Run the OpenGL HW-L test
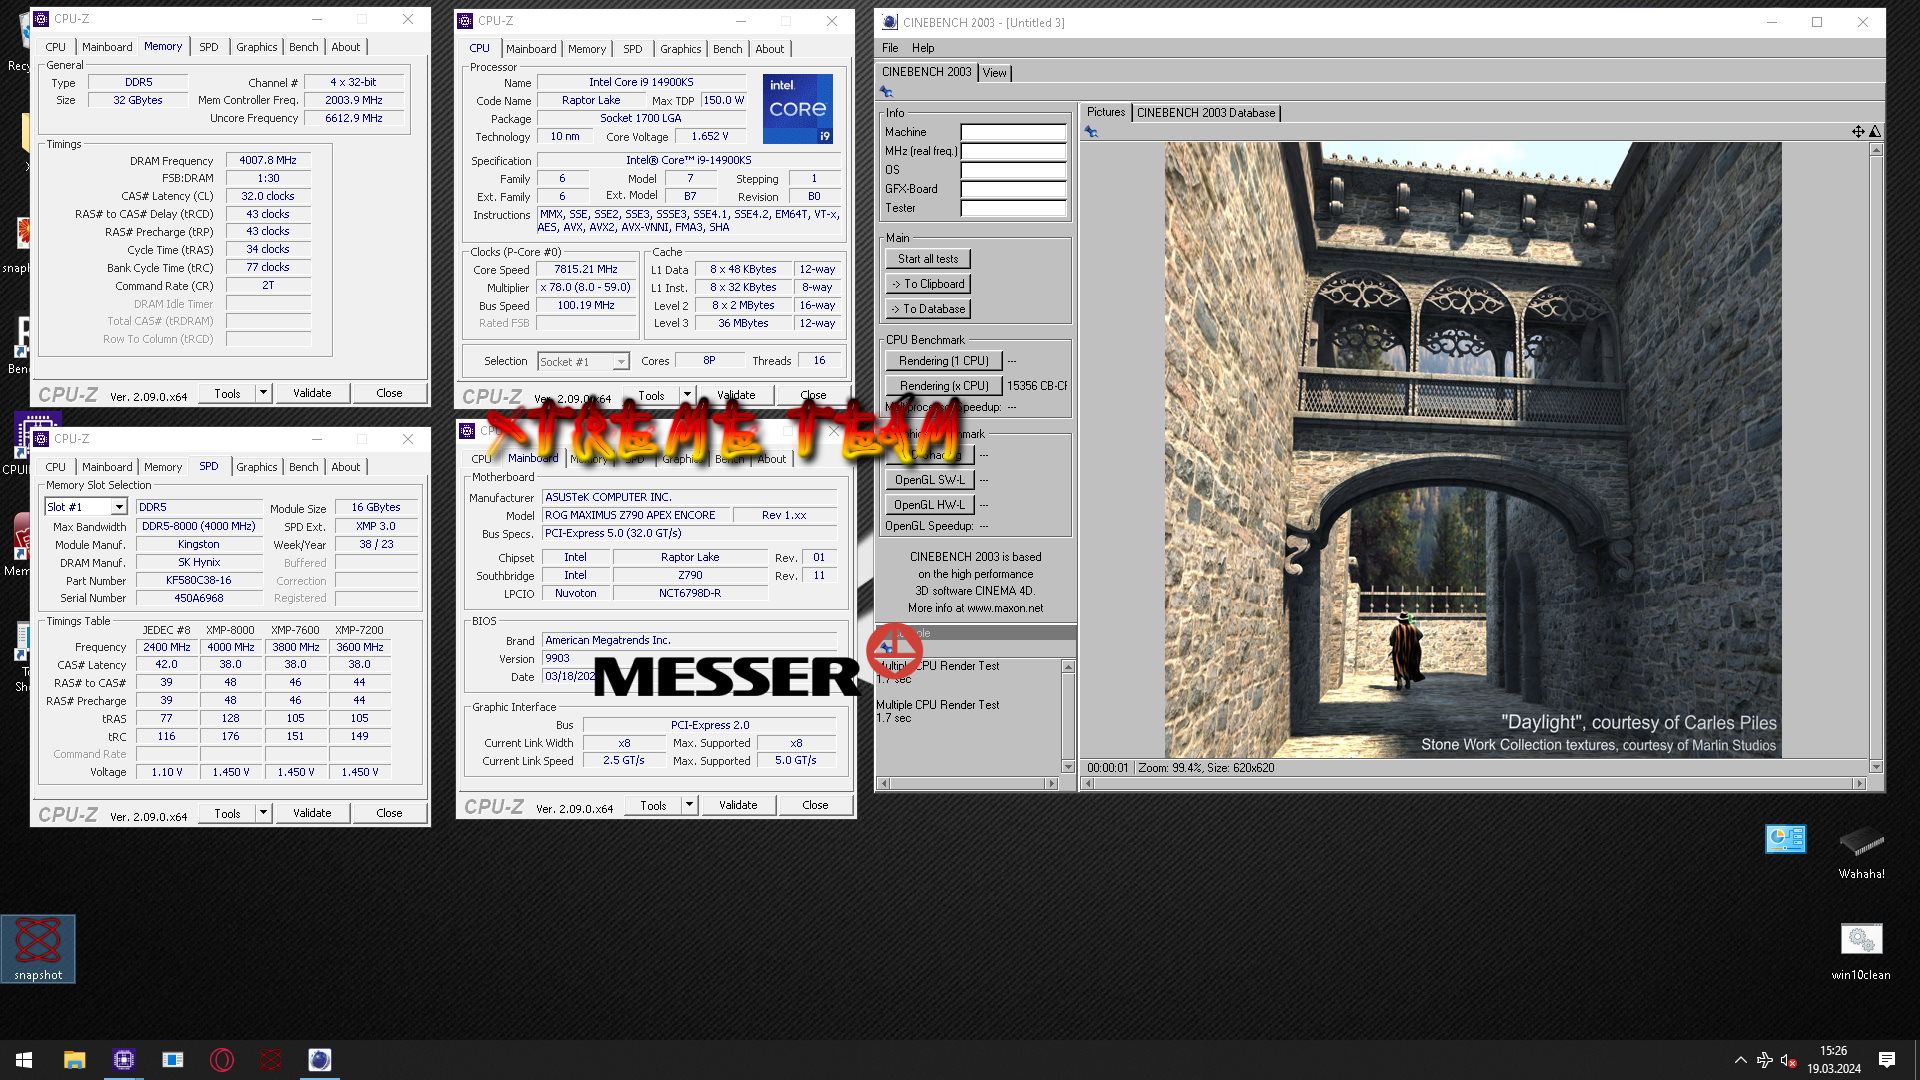The image size is (1920, 1080). pyautogui.click(x=929, y=505)
